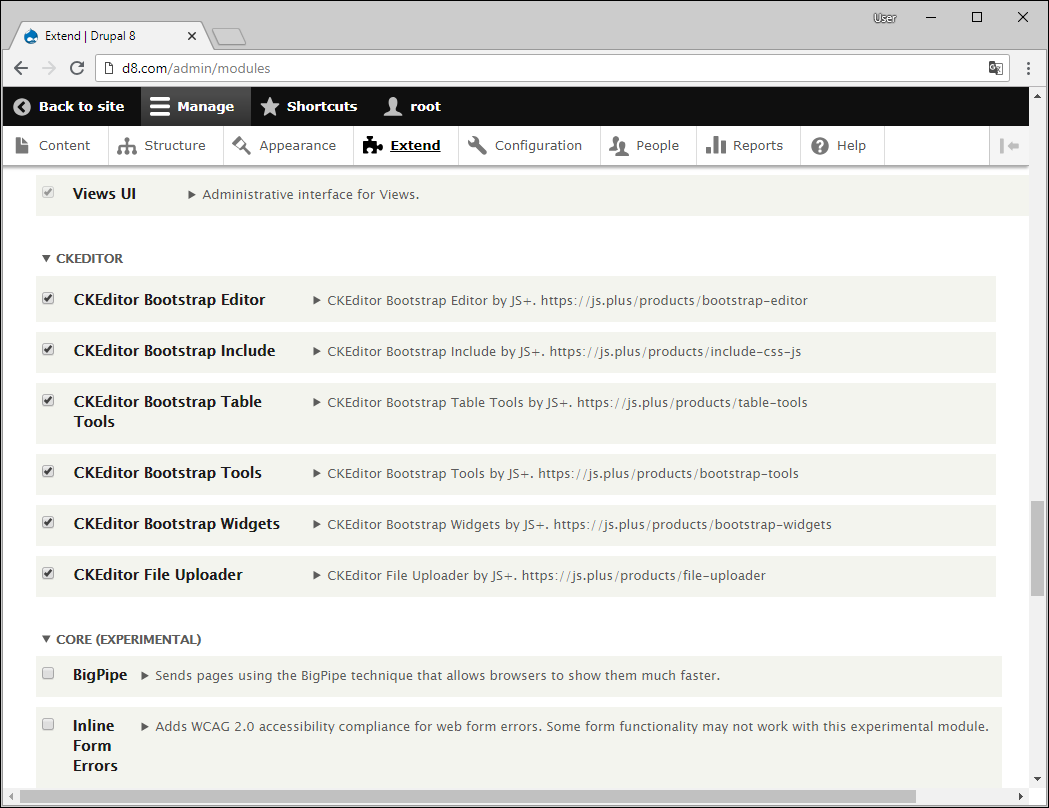1049x808 pixels.
Task: Enable the BigPipe module checkbox
Action: (x=48, y=674)
